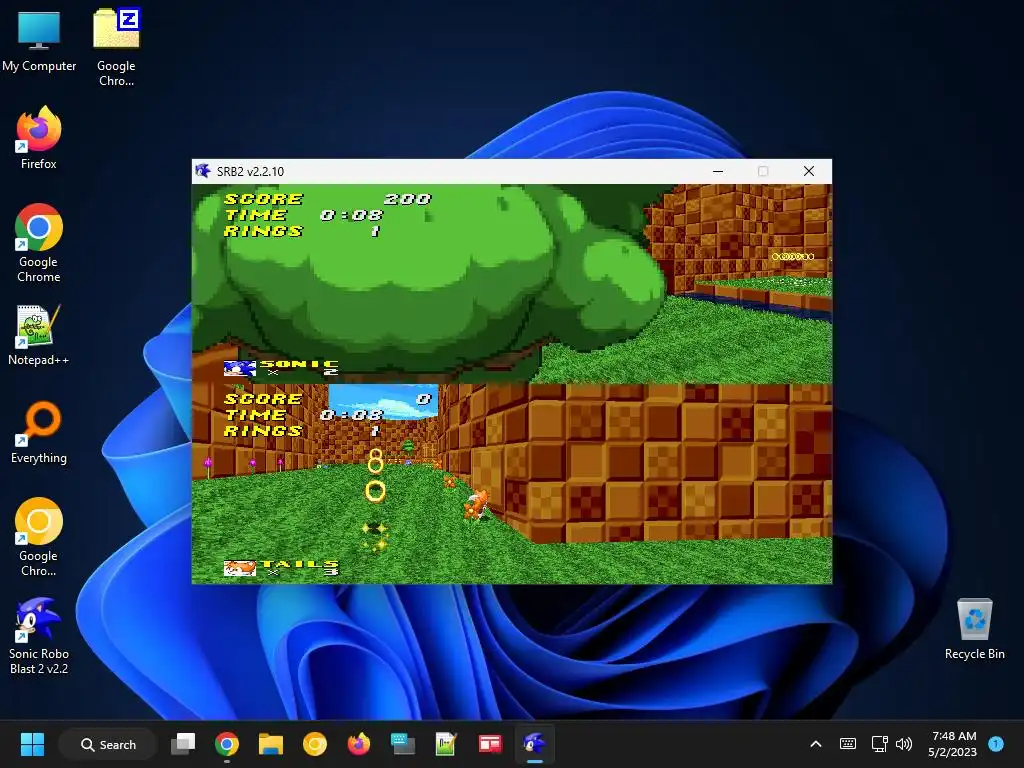Click the SONIC name in the lives counter
This screenshot has width=1024, height=768.
click(x=300, y=364)
